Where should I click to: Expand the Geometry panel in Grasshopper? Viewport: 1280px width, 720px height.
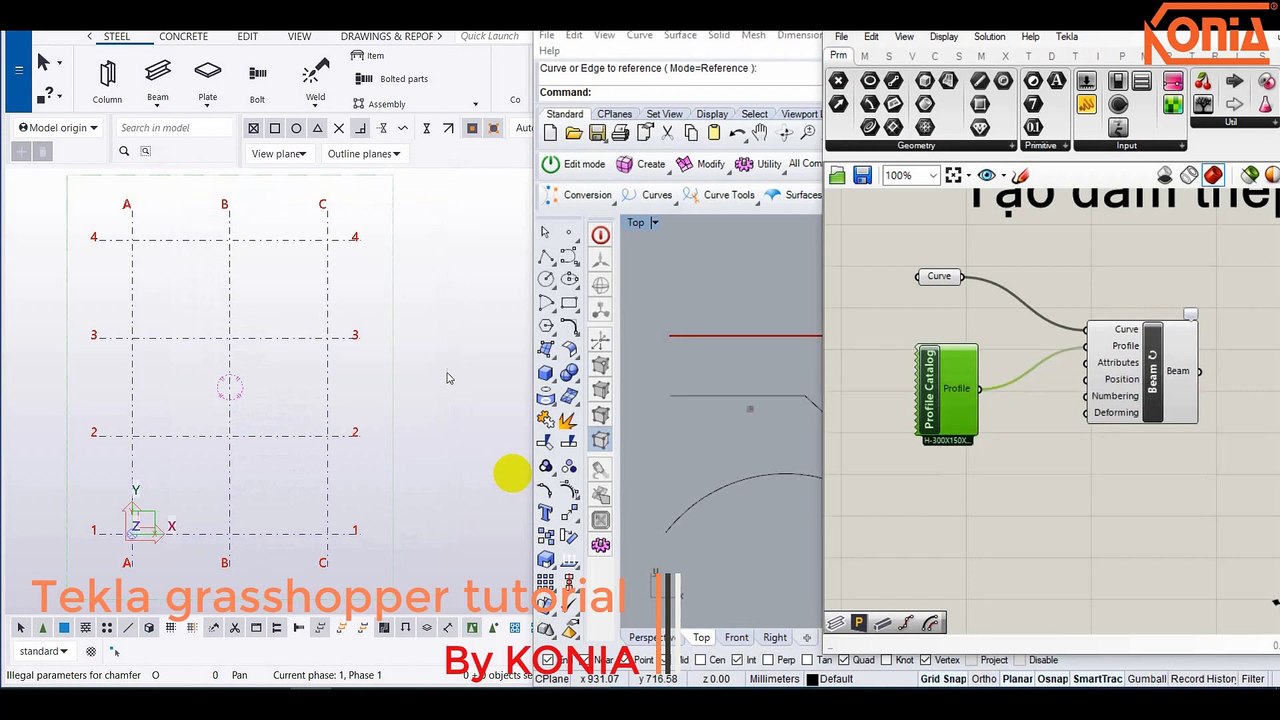1012,146
